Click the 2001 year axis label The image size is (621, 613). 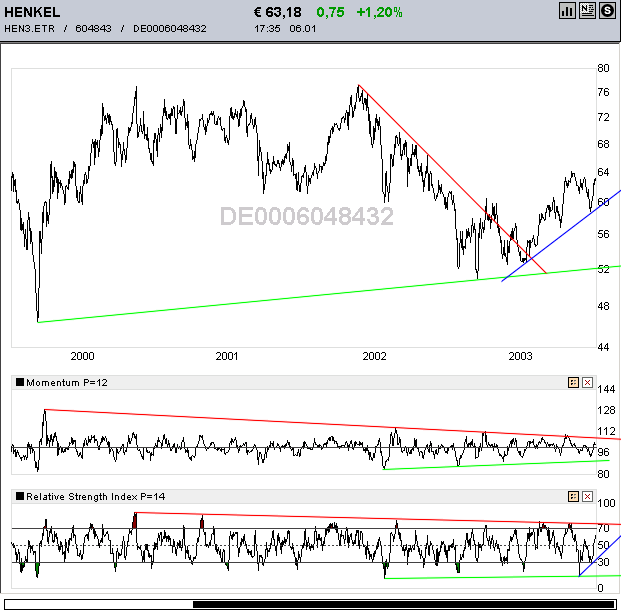click(x=227, y=356)
